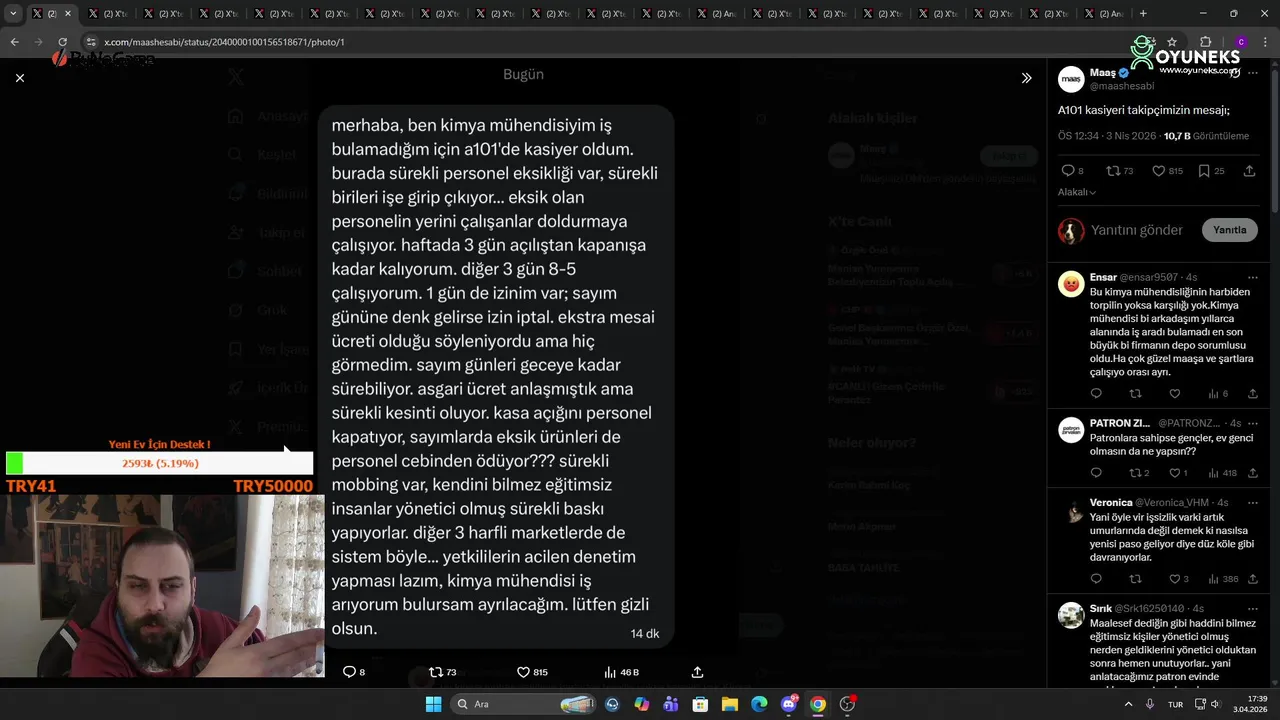Image resolution: width=1280 pixels, height=720 pixels.
Task: Open Veronica's profile name link
Action: 1111,502
